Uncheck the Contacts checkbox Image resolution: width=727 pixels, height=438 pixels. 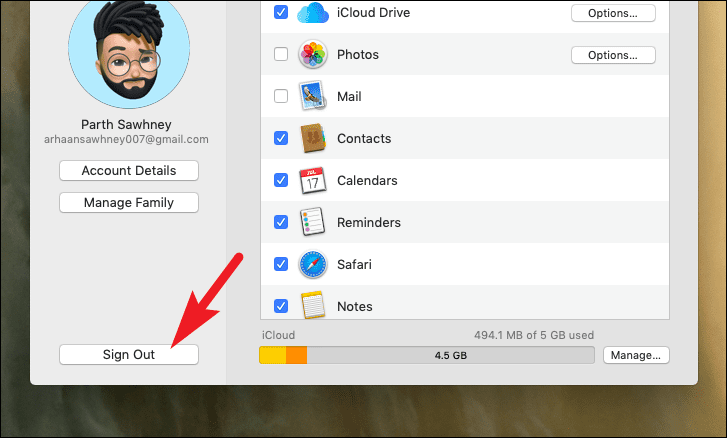point(281,138)
